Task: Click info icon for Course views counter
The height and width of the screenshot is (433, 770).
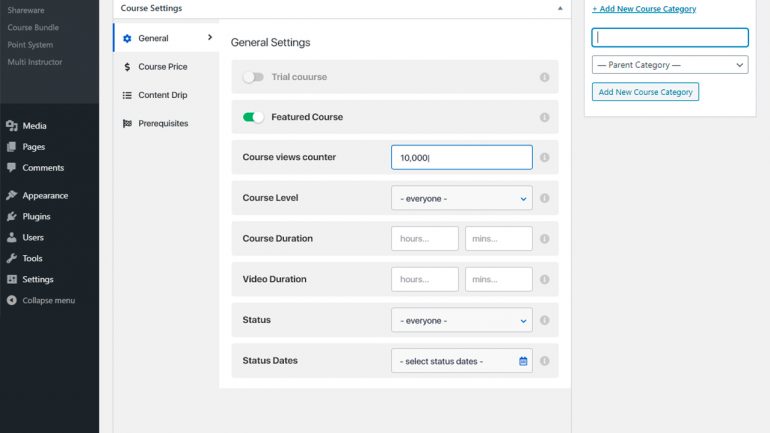Action: [x=545, y=158]
